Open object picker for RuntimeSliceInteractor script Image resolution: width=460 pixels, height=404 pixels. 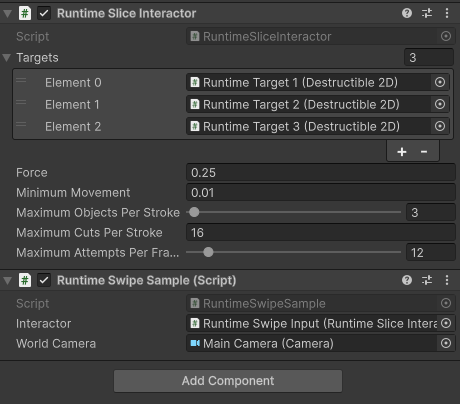(x=446, y=36)
